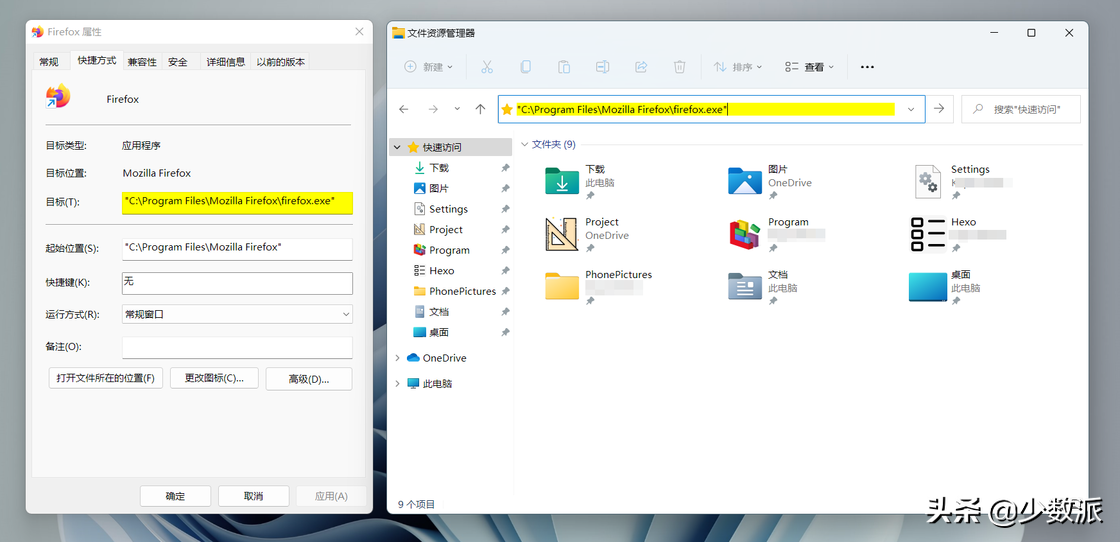Click the Rename icon in toolbar
Viewport: 1120px width, 542px height.
[602, 67]
